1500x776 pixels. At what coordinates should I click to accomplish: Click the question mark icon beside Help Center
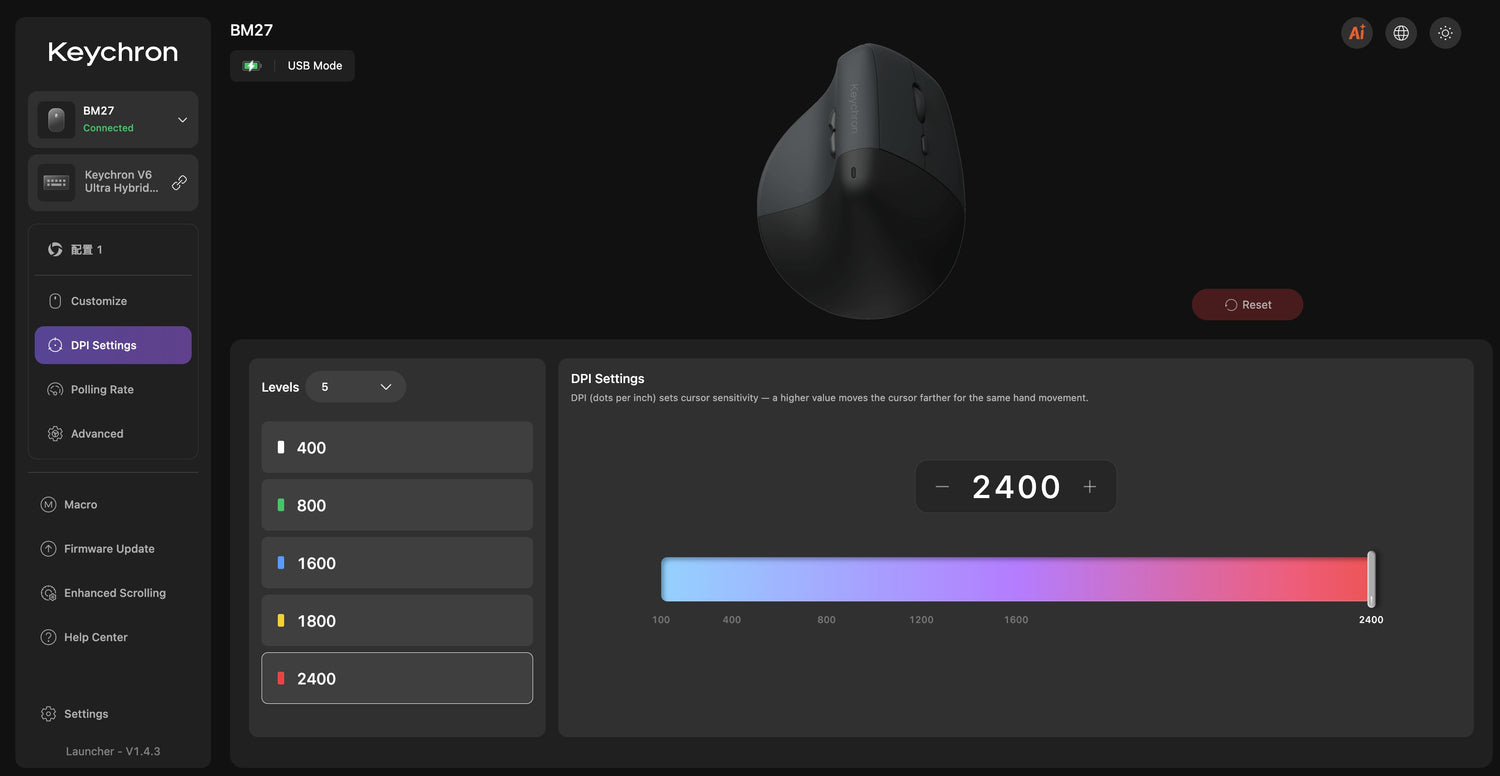coord(48,637)
